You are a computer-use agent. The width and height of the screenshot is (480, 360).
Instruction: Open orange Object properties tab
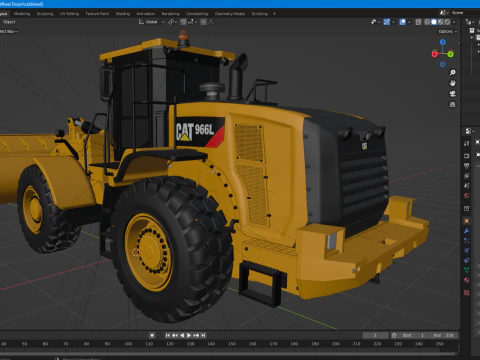[x=467, y=221]
